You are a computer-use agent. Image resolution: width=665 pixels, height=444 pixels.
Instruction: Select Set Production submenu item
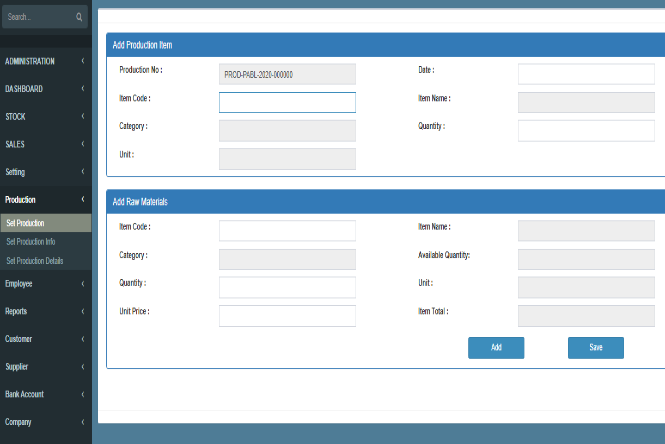25,223
